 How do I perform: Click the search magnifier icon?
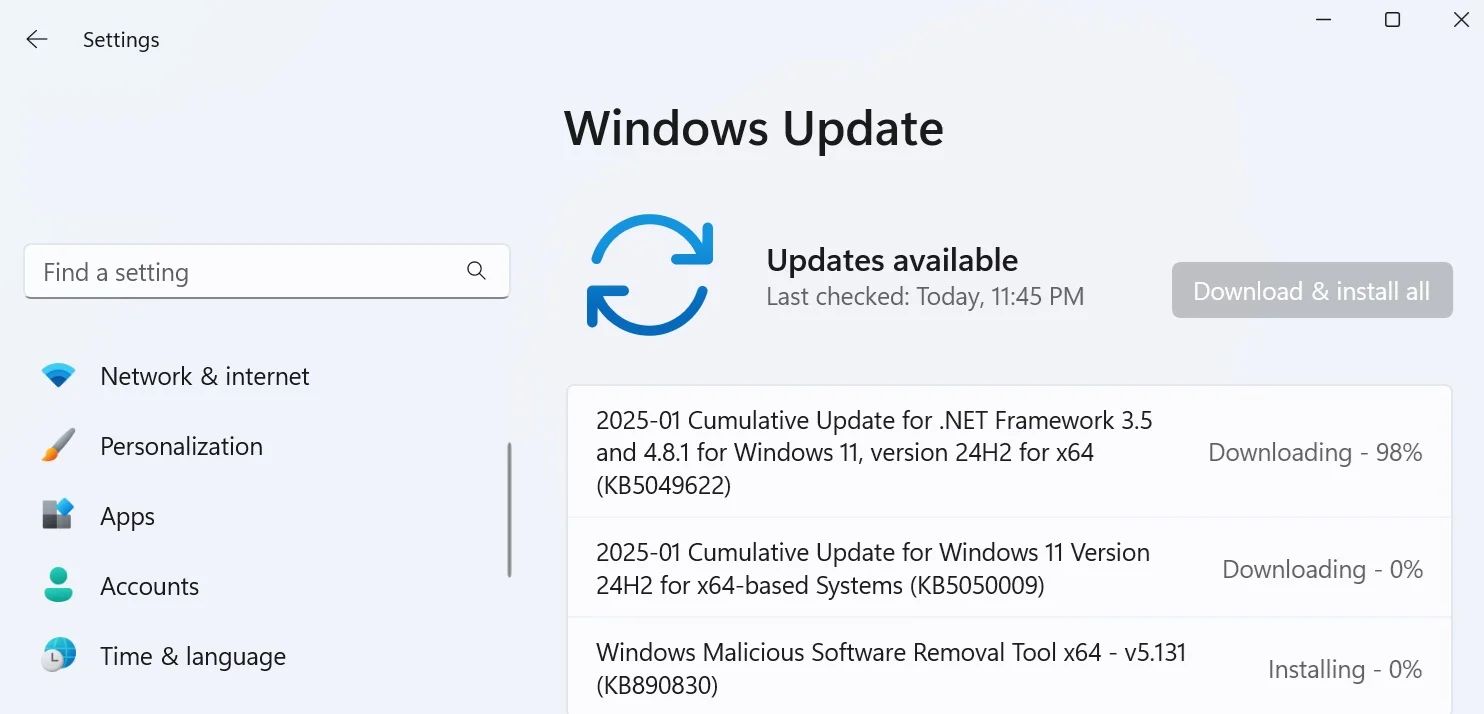coord(476,271)
